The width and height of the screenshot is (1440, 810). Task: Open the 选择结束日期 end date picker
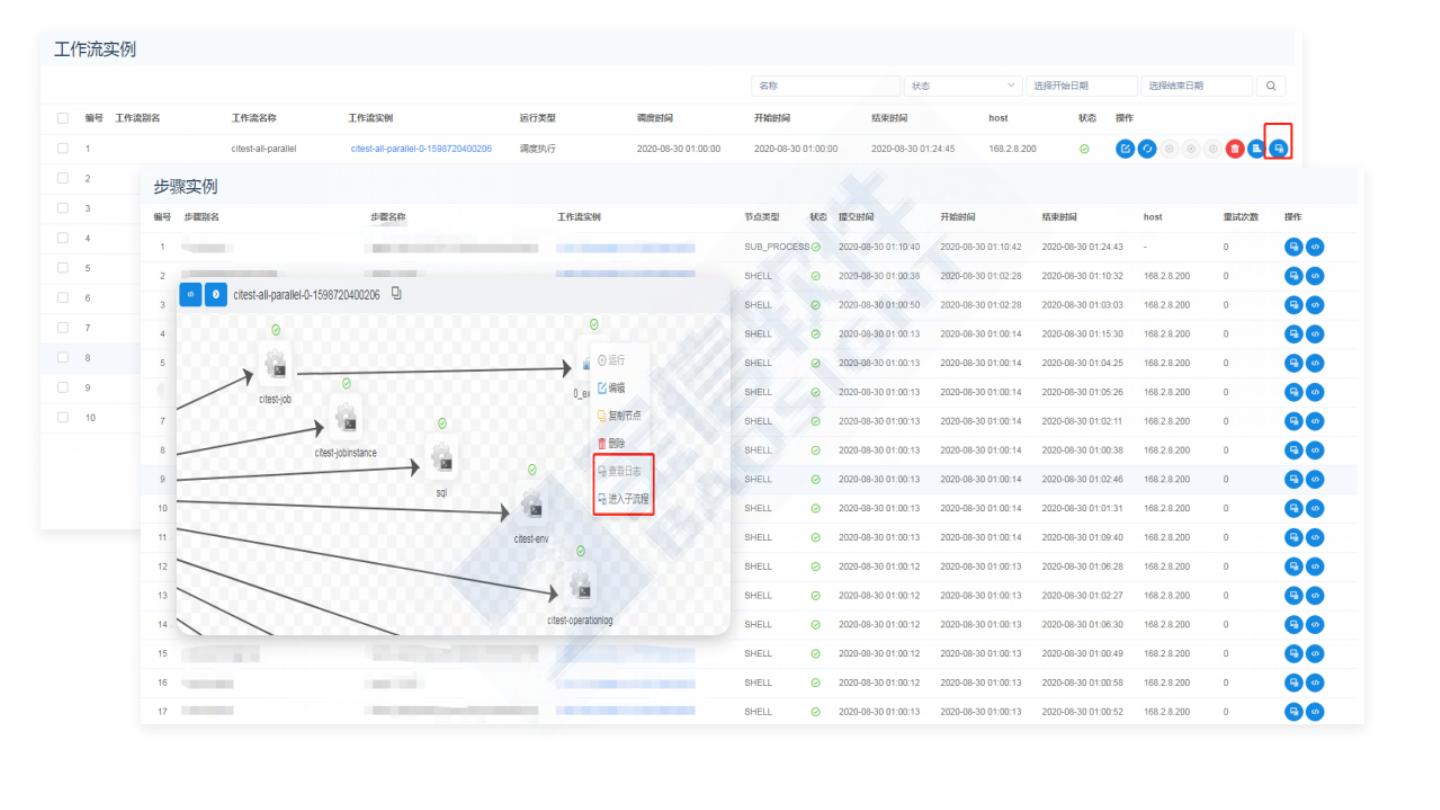click(x=1196, y=86)
